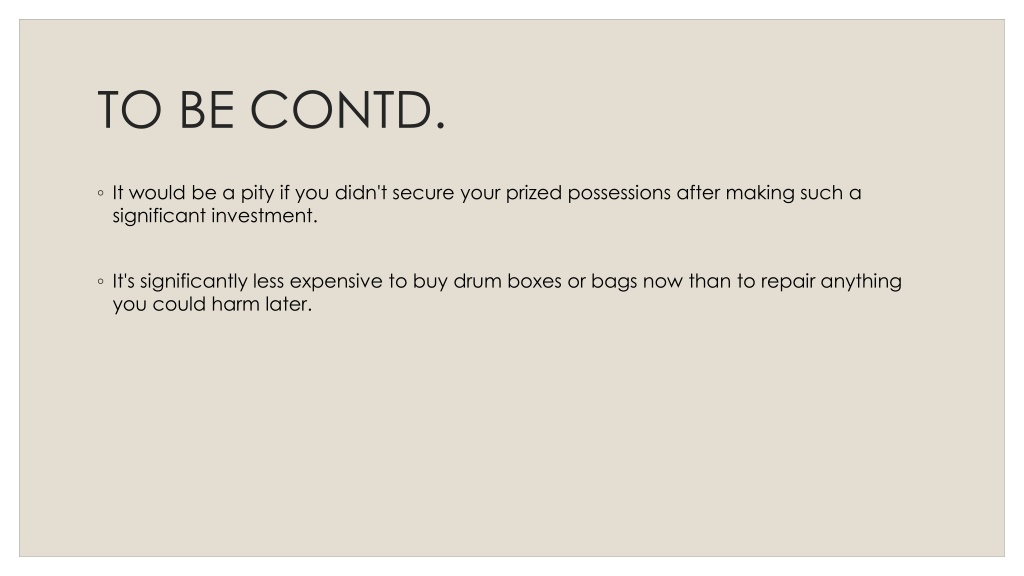1024x576 pixels.
Task: Select the first bullet marker
Action: click(x=101, y=193)
